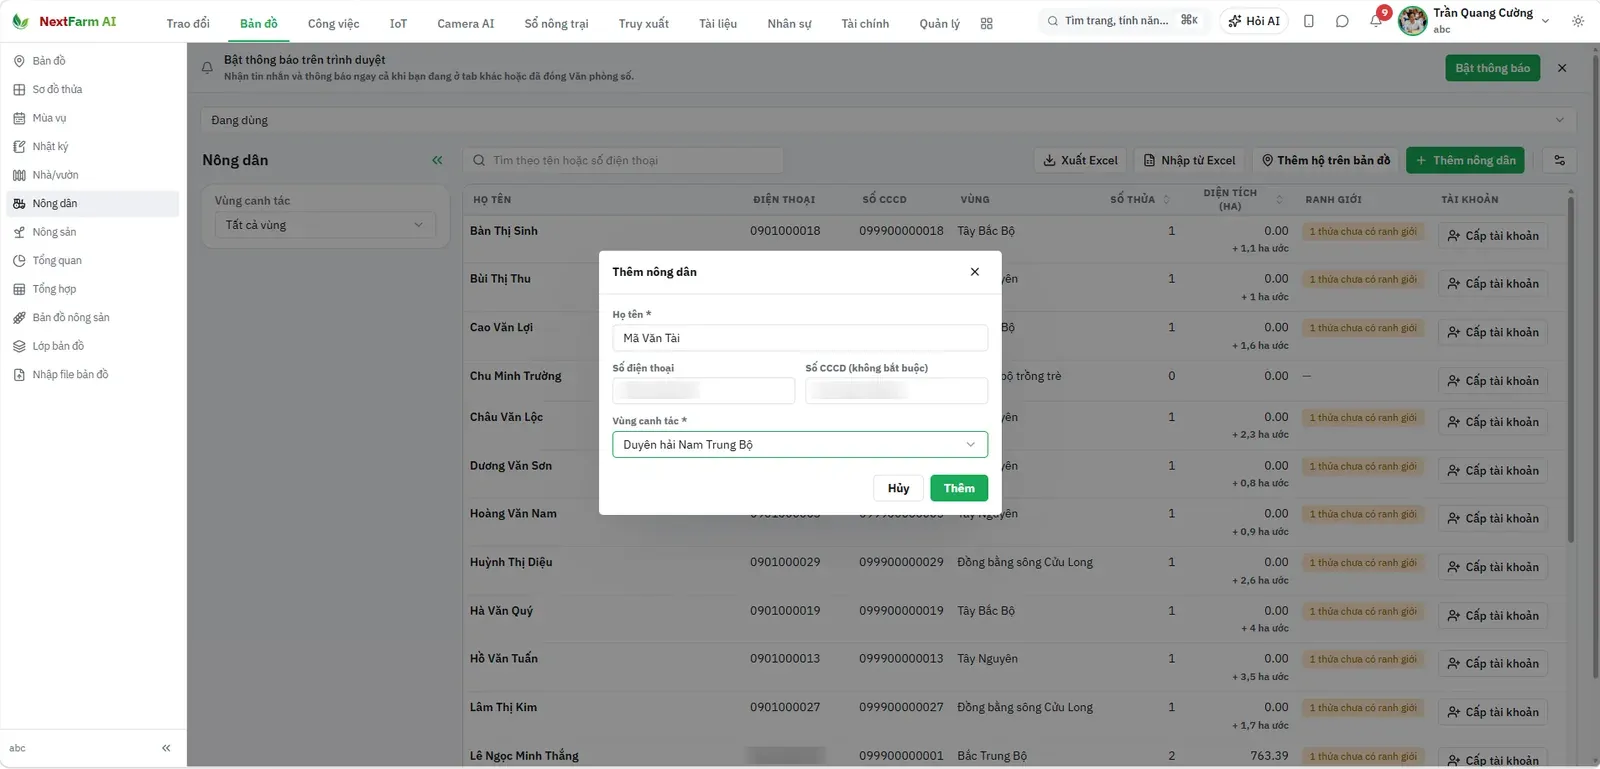Collapse the left sidebar at the bottom
1600x769 pixels.
point(166,748)
